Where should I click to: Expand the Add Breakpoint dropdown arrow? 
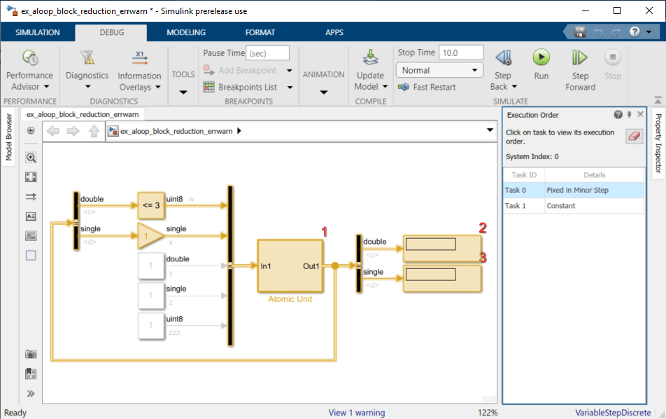point(289,70)
